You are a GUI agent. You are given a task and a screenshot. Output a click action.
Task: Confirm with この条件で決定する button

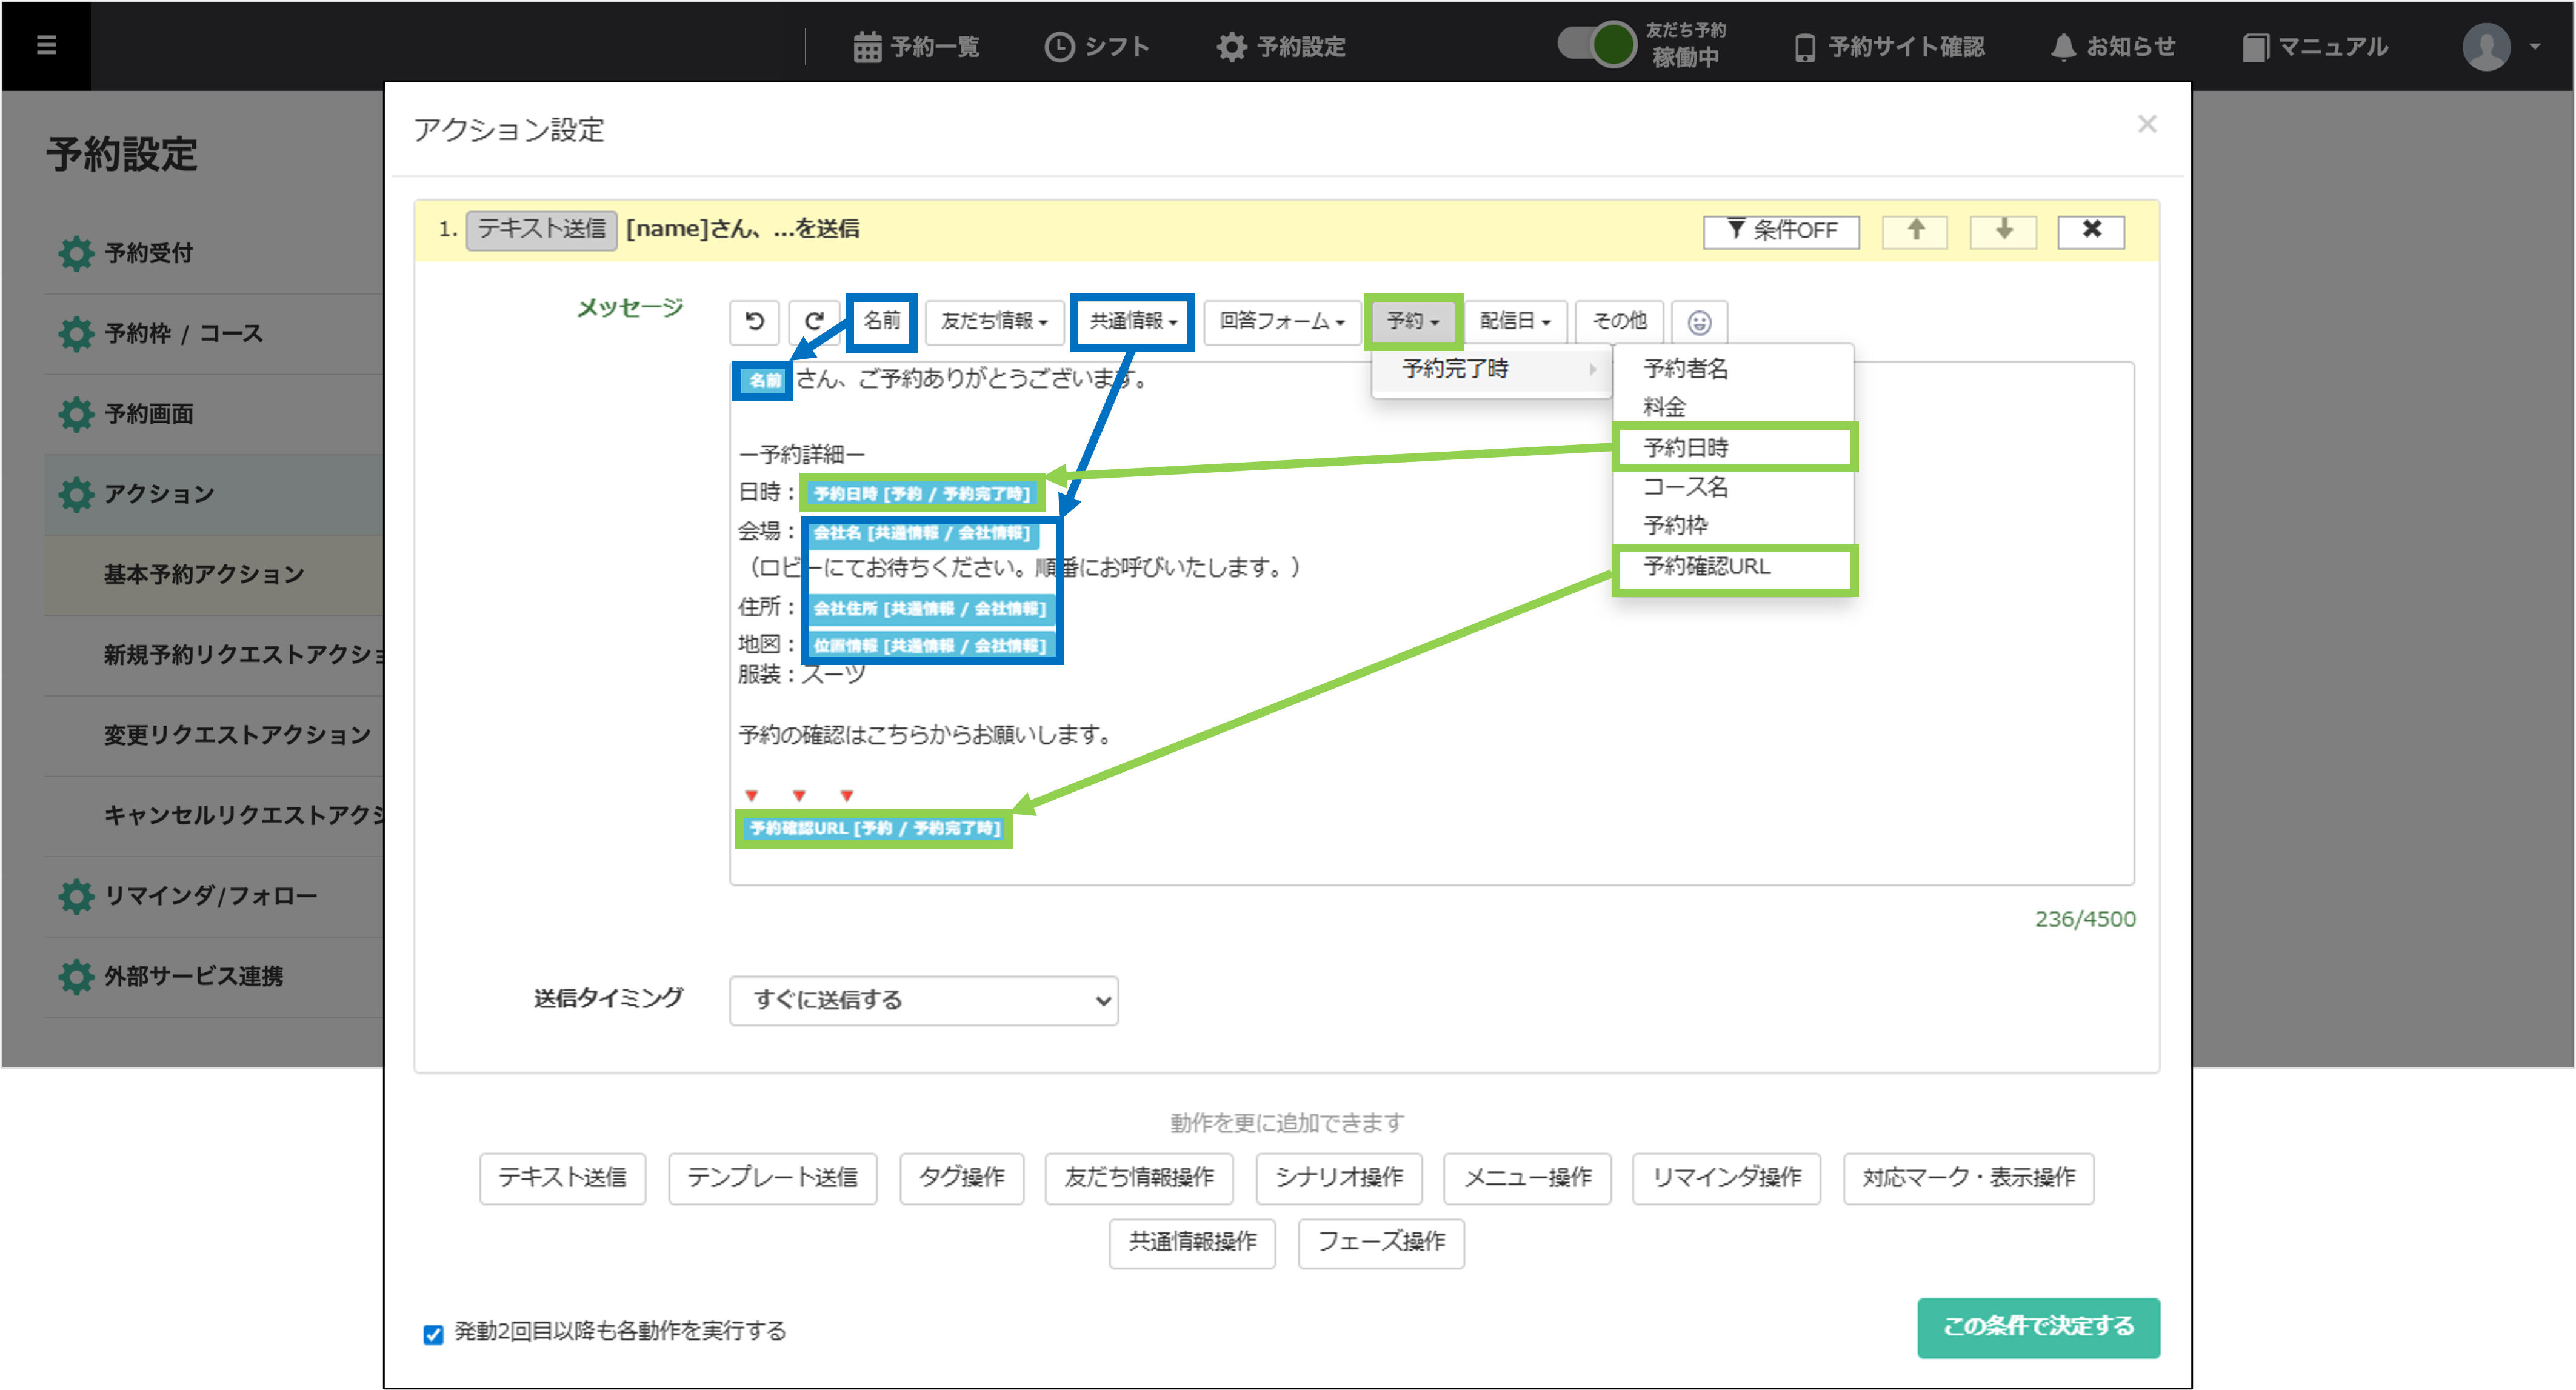[x=2038, y=1327]
